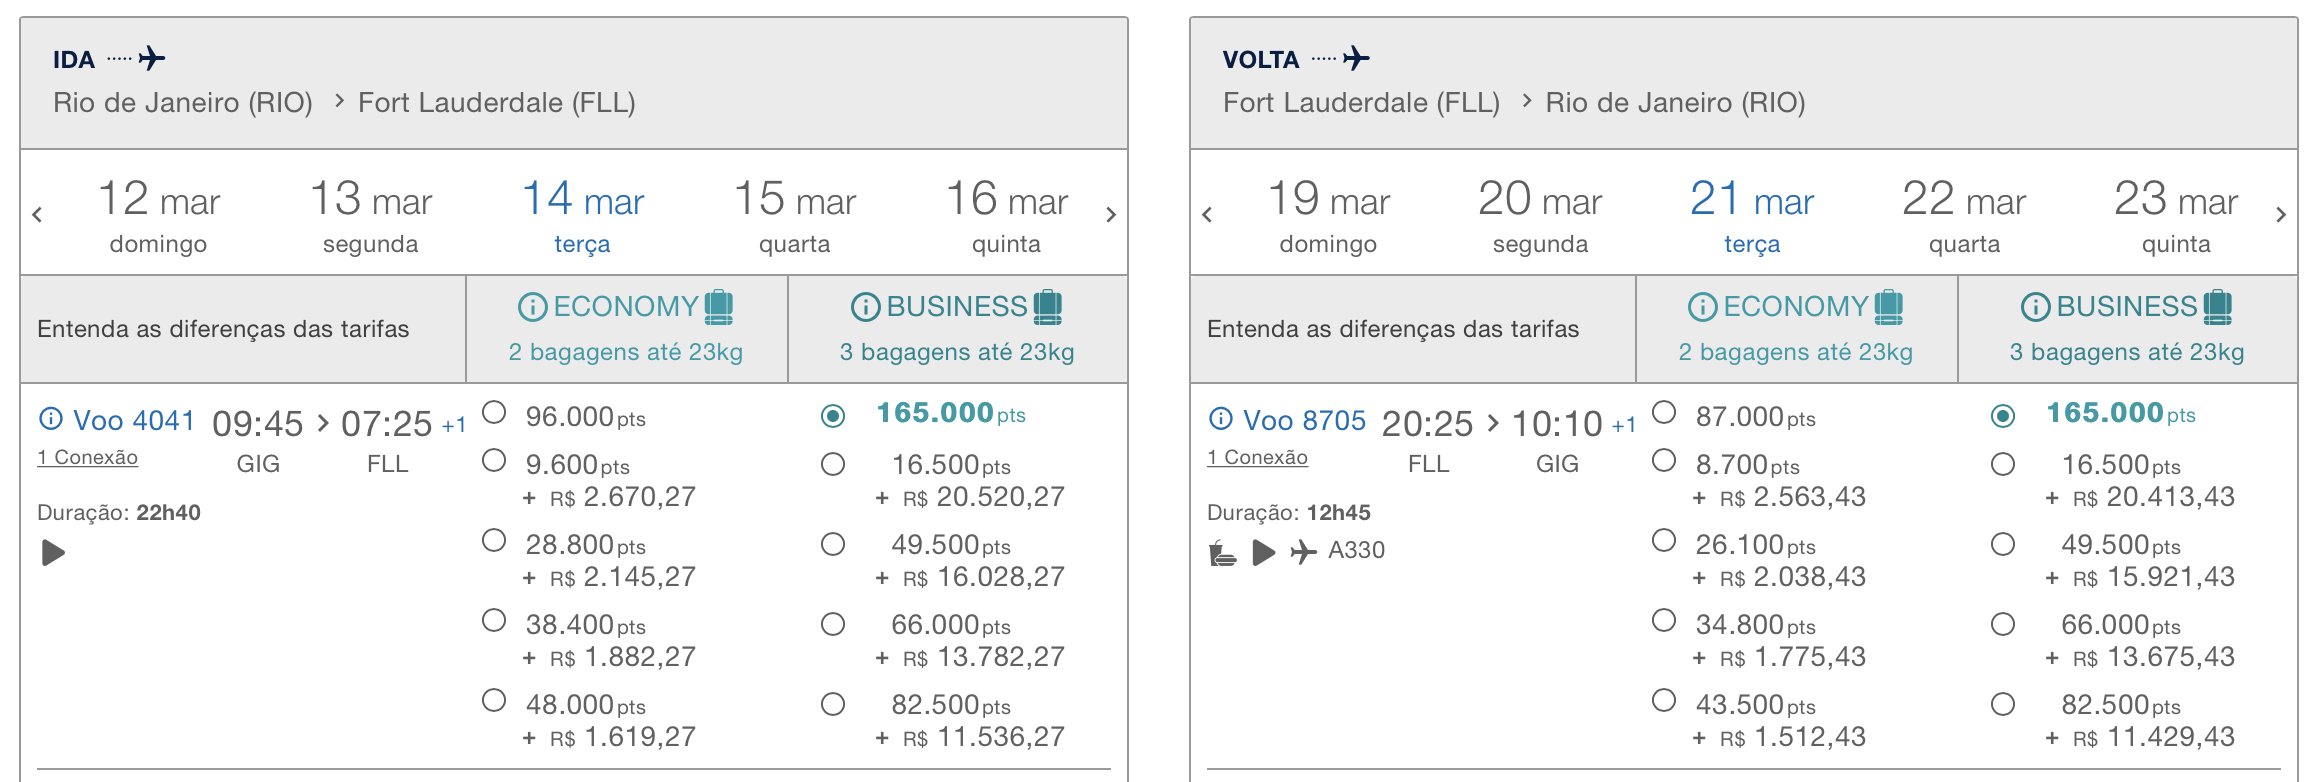Image resolution: width=2312 pixels, height=782 pixels.
Task: Open the 1 Conexão link for Voo 4041
Action: click(x=87, y=457)
